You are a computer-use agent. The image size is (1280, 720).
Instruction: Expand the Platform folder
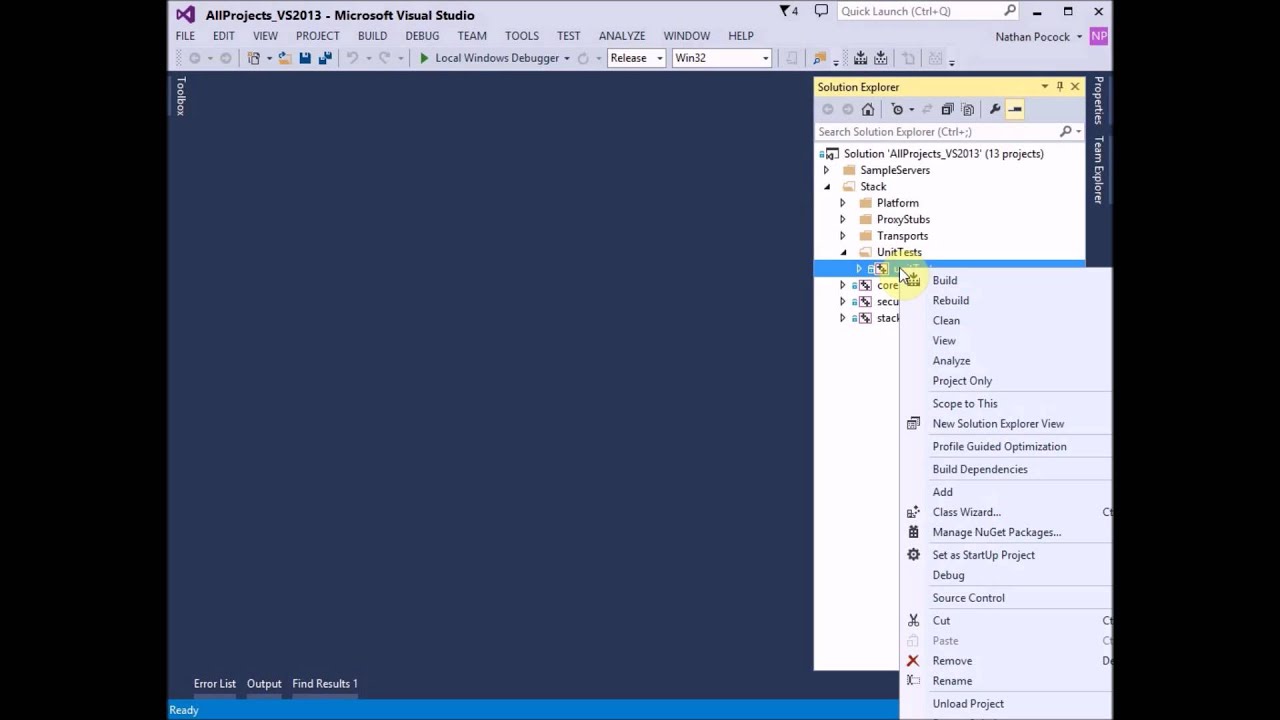(842, 203)
